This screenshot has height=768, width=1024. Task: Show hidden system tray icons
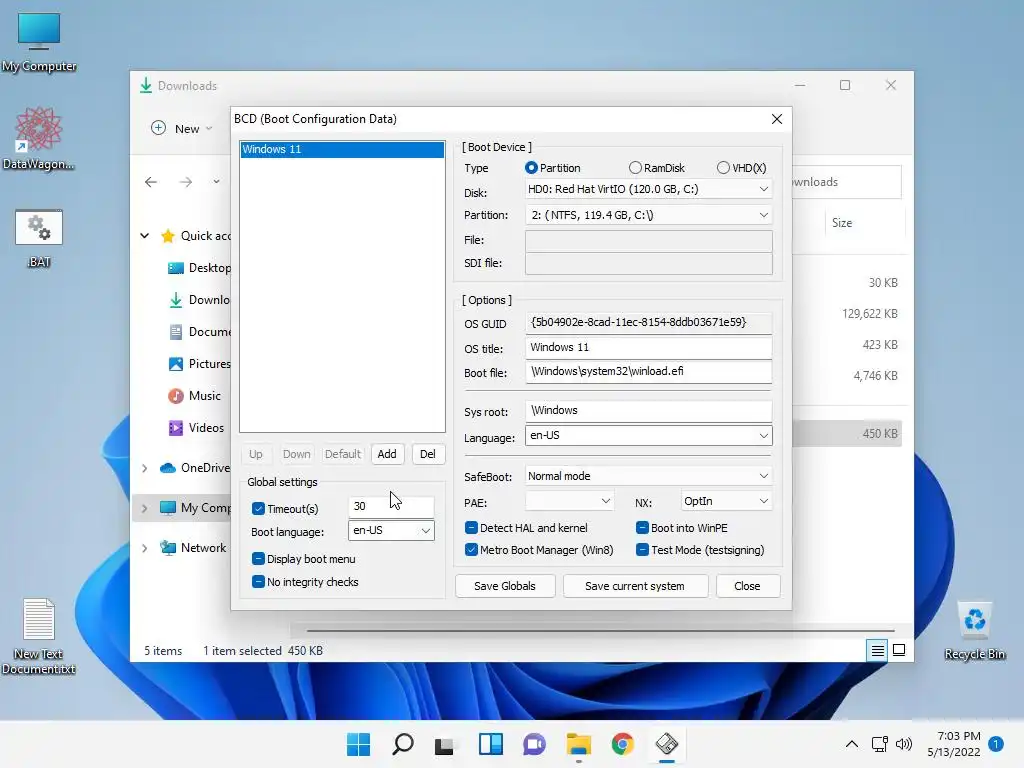tap(852, 744)
